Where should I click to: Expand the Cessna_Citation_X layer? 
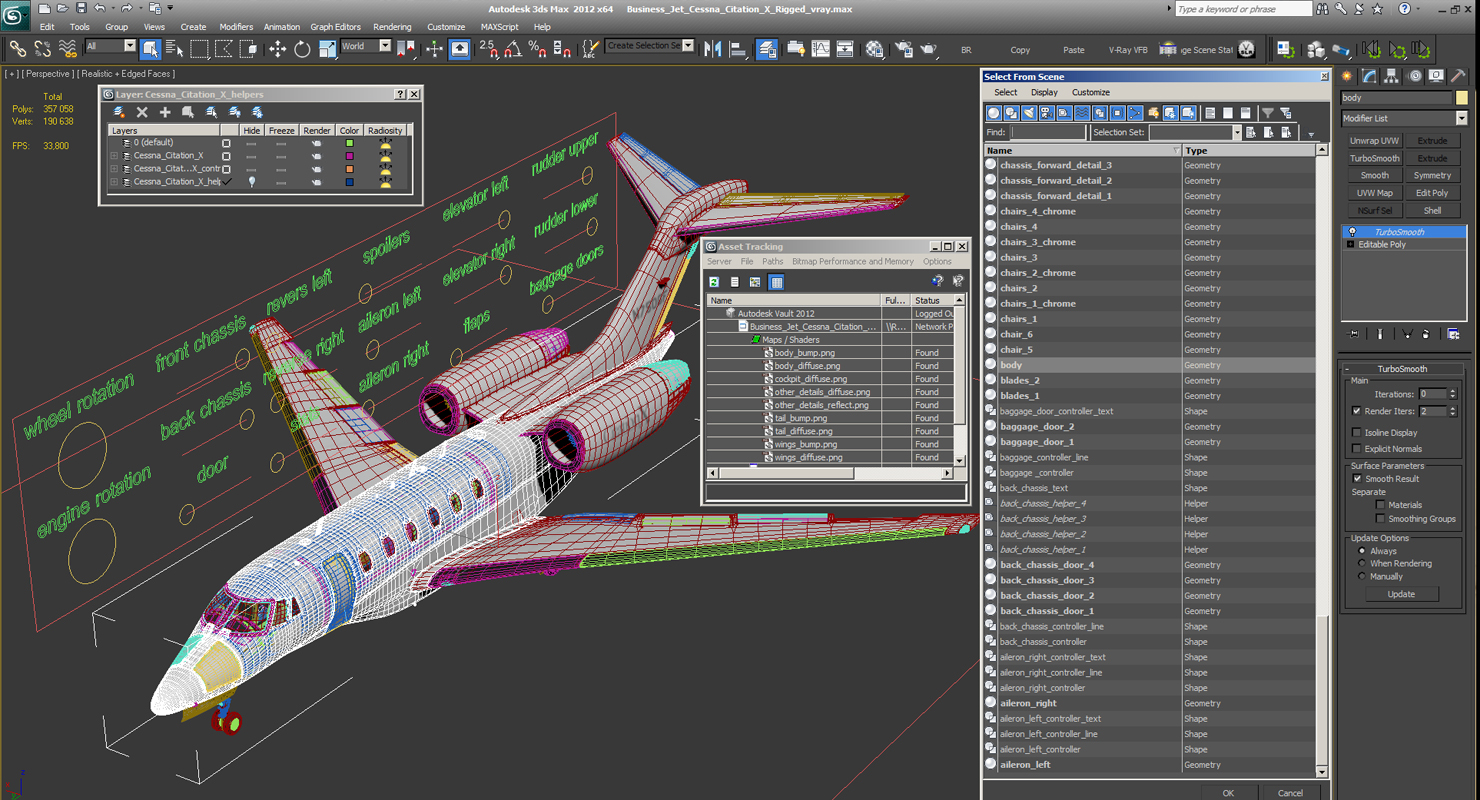pyautogui.click(x=115, y=156)
